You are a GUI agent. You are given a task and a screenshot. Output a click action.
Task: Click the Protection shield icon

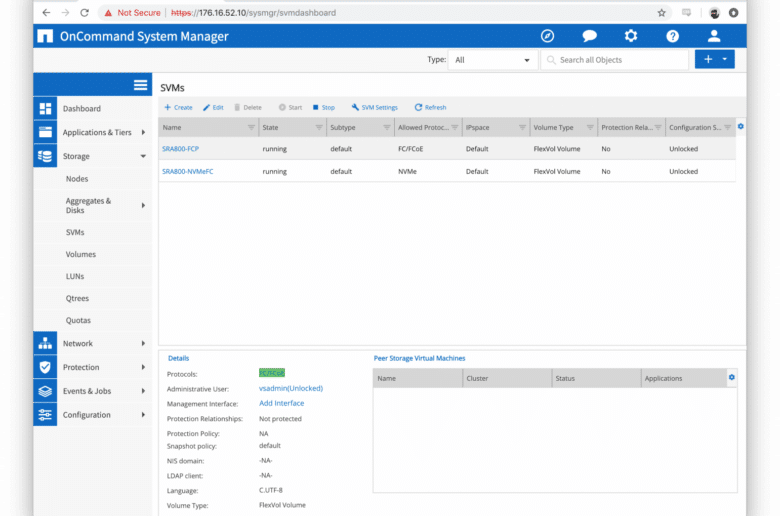tap(45, 367)
